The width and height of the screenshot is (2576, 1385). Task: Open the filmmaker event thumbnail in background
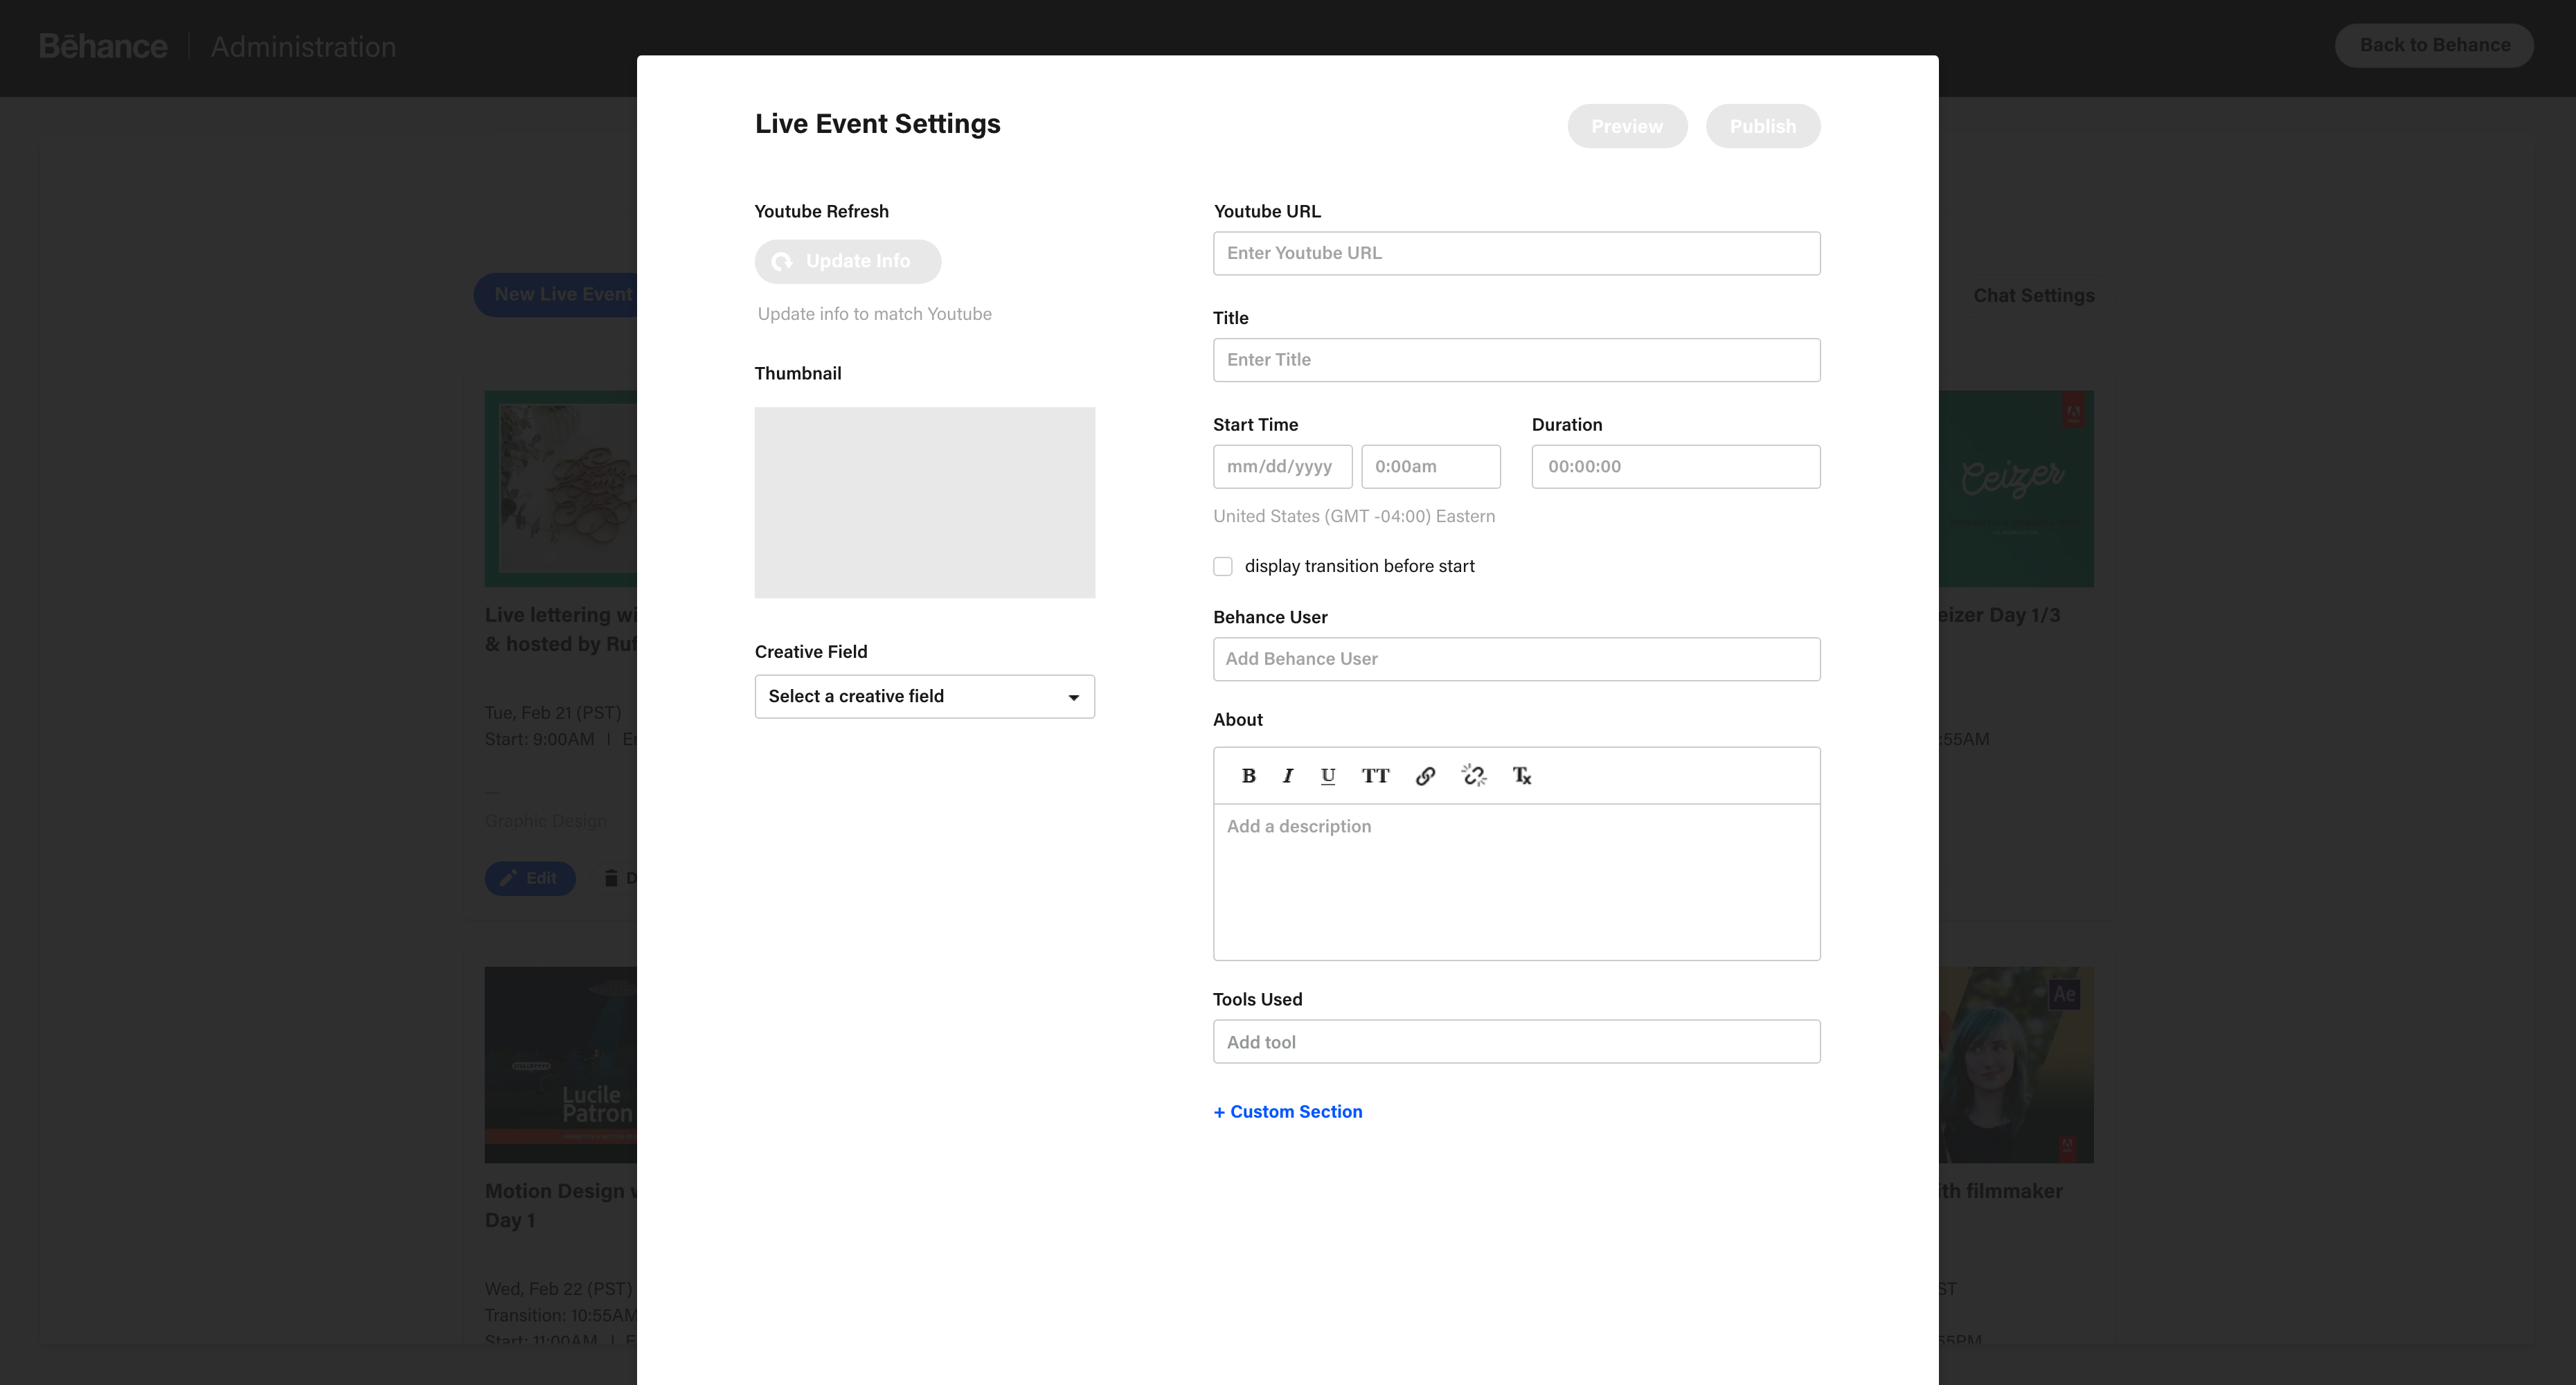(2016, 1065)
